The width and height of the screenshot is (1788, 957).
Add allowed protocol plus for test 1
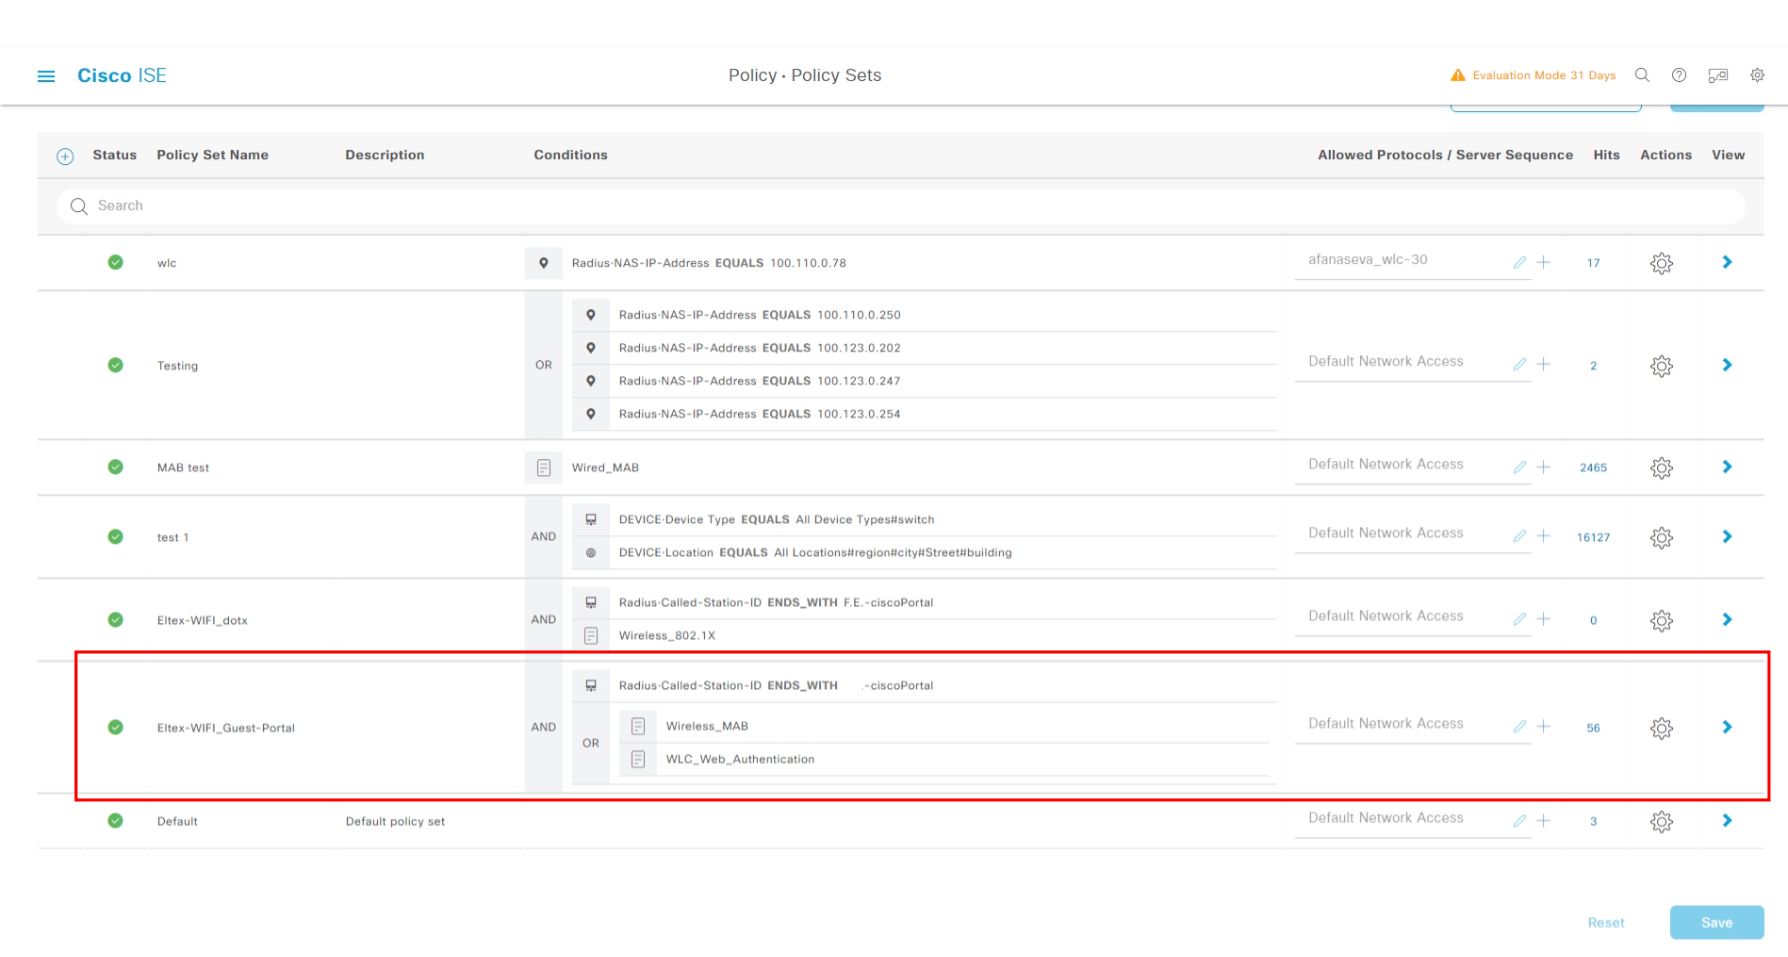click(1544, 537)
